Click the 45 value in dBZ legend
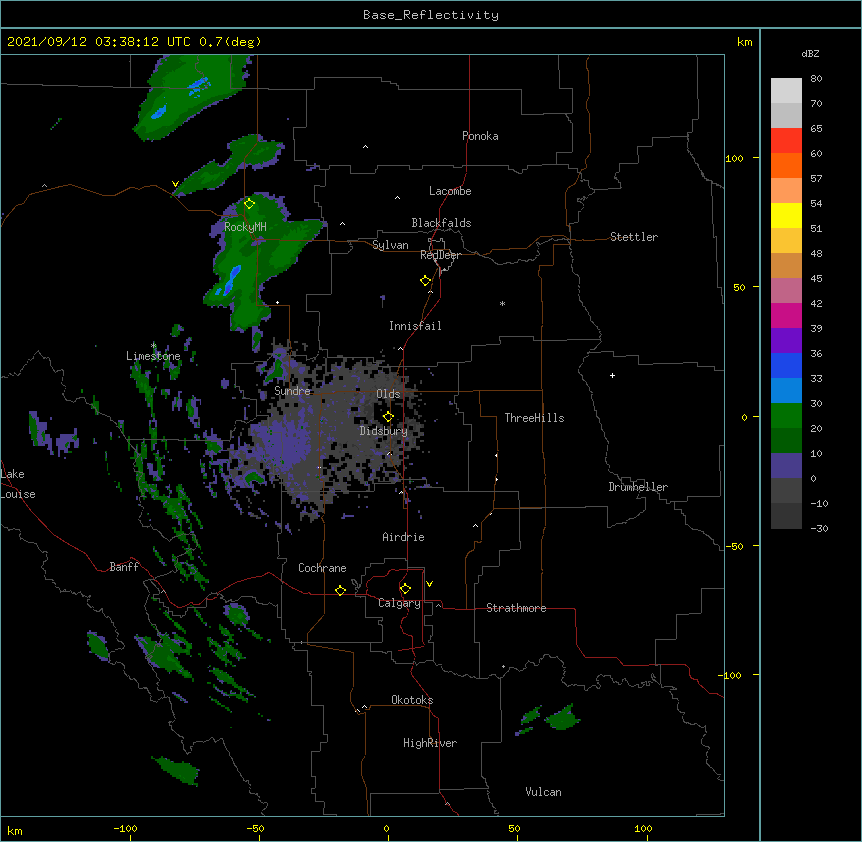Image resolution: width=862 pixels, height=842 pixels. [x=816, y=278]
